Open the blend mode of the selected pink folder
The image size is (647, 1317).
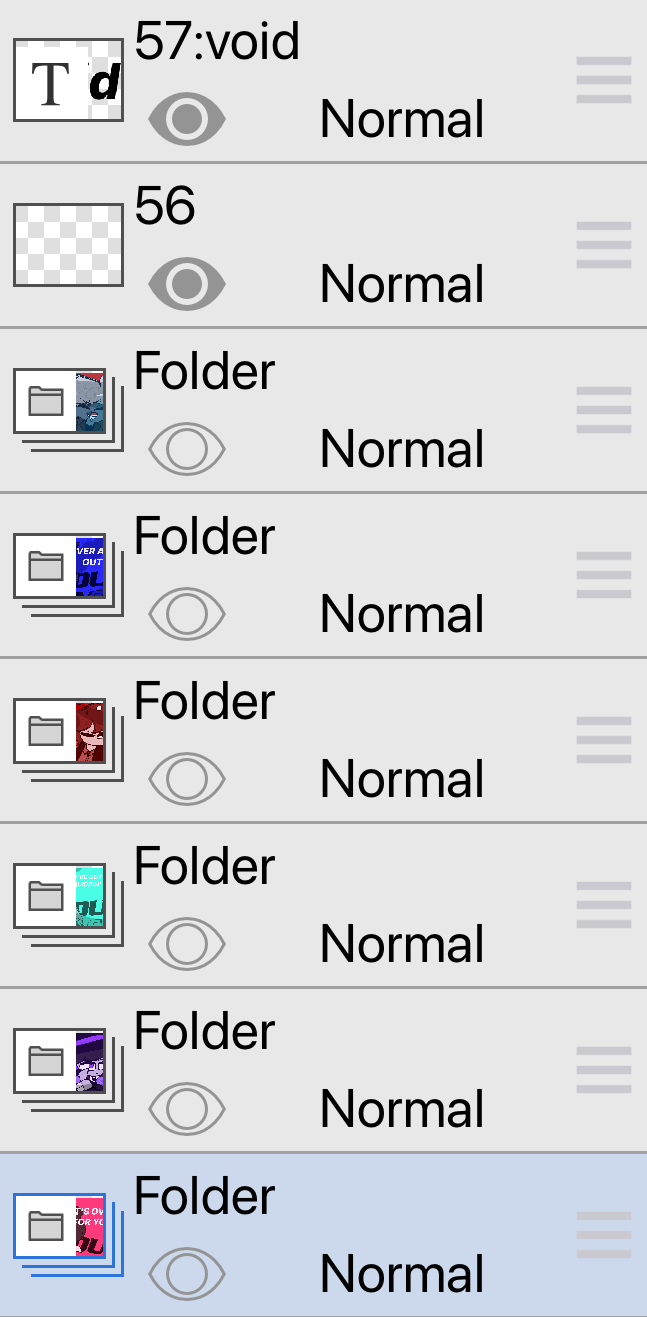(x=402, y=1275)
